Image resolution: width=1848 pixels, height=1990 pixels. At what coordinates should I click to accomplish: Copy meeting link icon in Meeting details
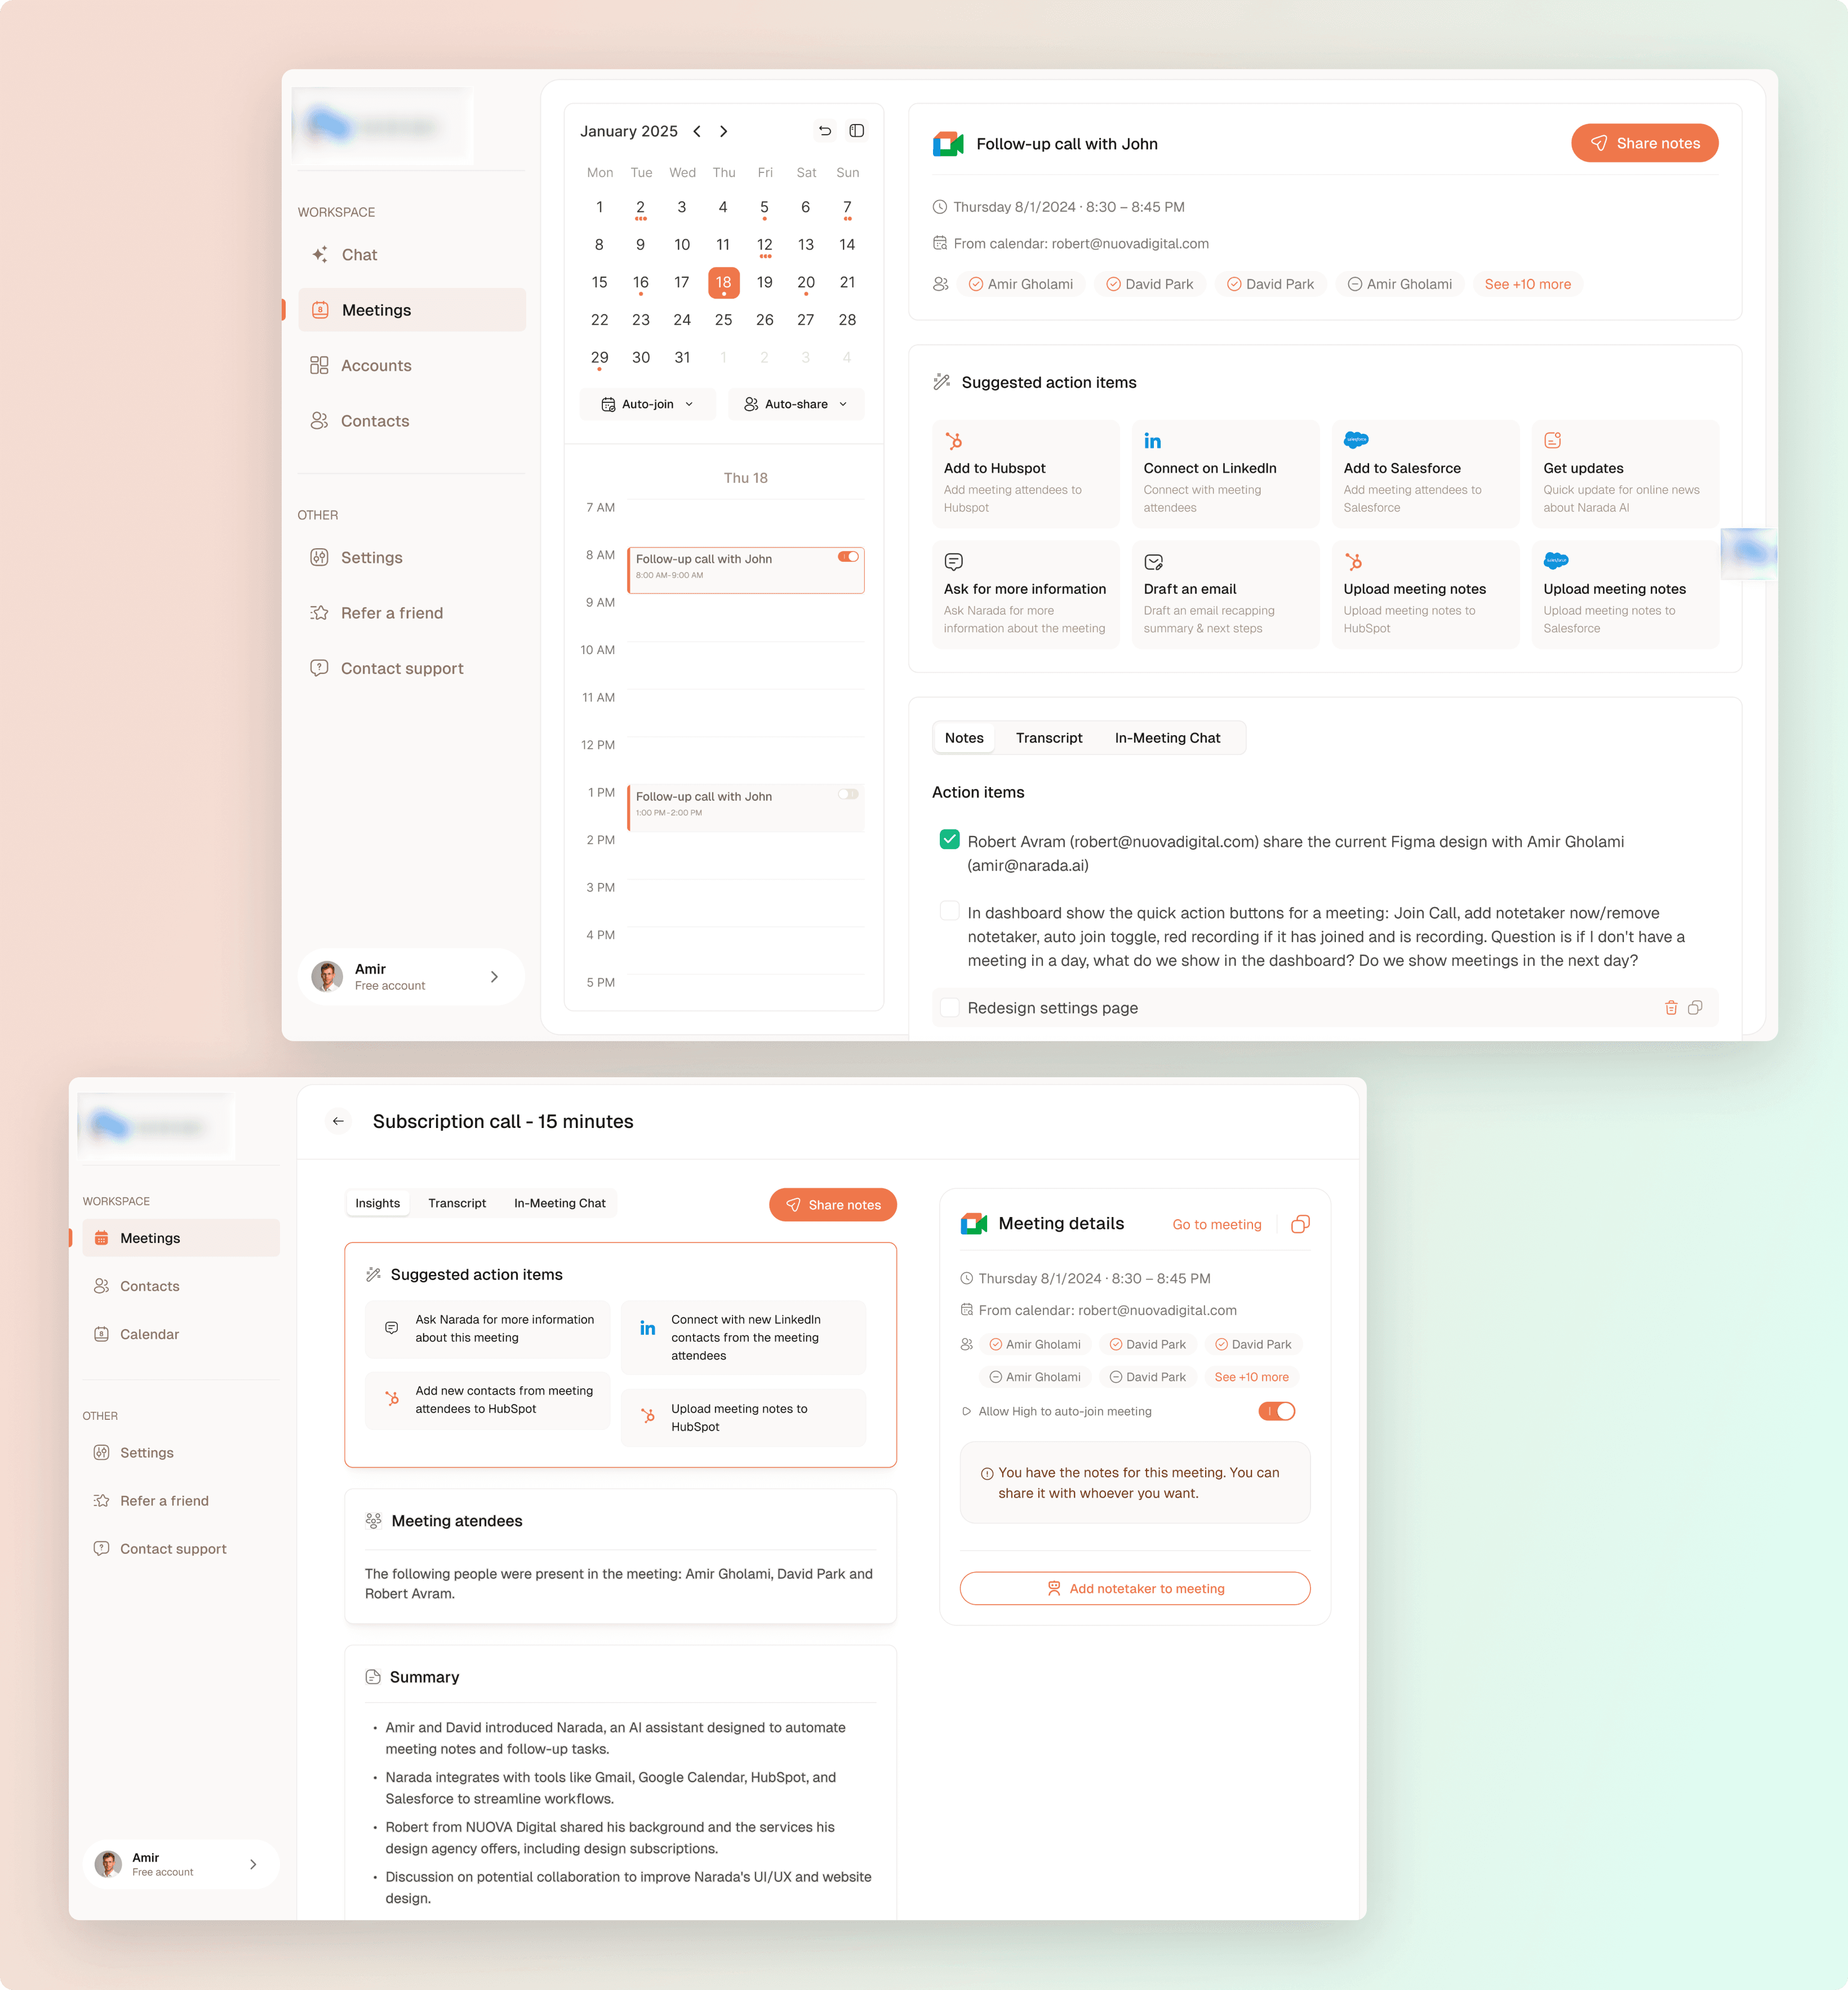click(1300, 1224)
